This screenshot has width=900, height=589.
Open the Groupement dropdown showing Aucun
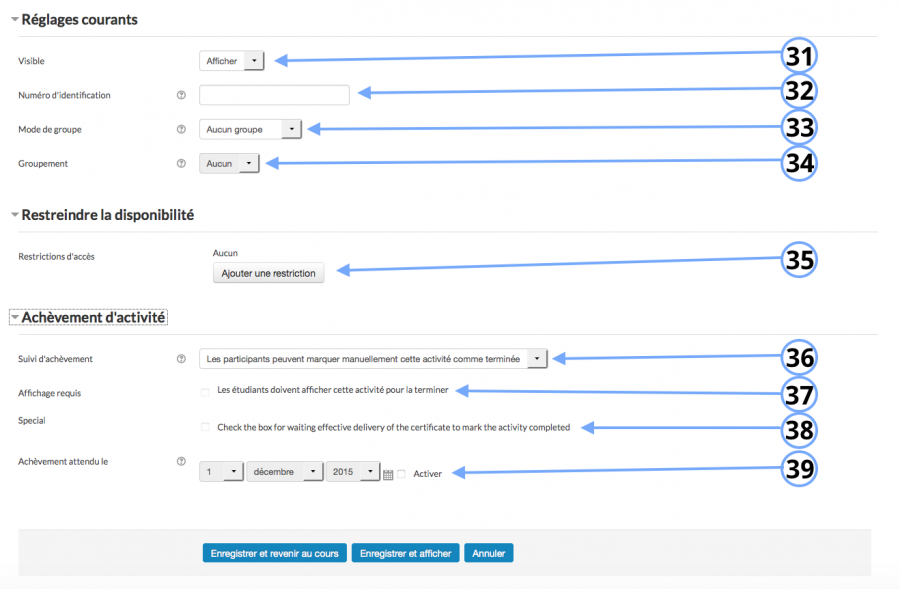tap(228, 163)
